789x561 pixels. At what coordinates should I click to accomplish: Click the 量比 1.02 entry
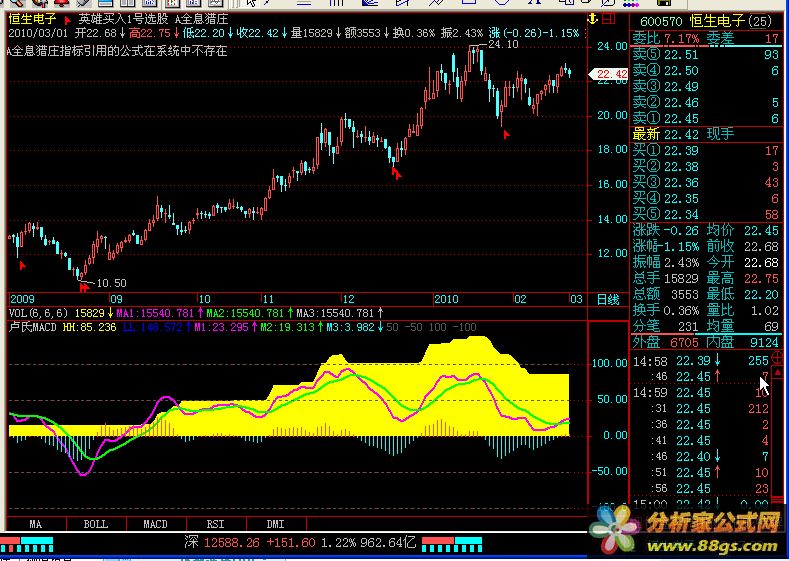743,310
